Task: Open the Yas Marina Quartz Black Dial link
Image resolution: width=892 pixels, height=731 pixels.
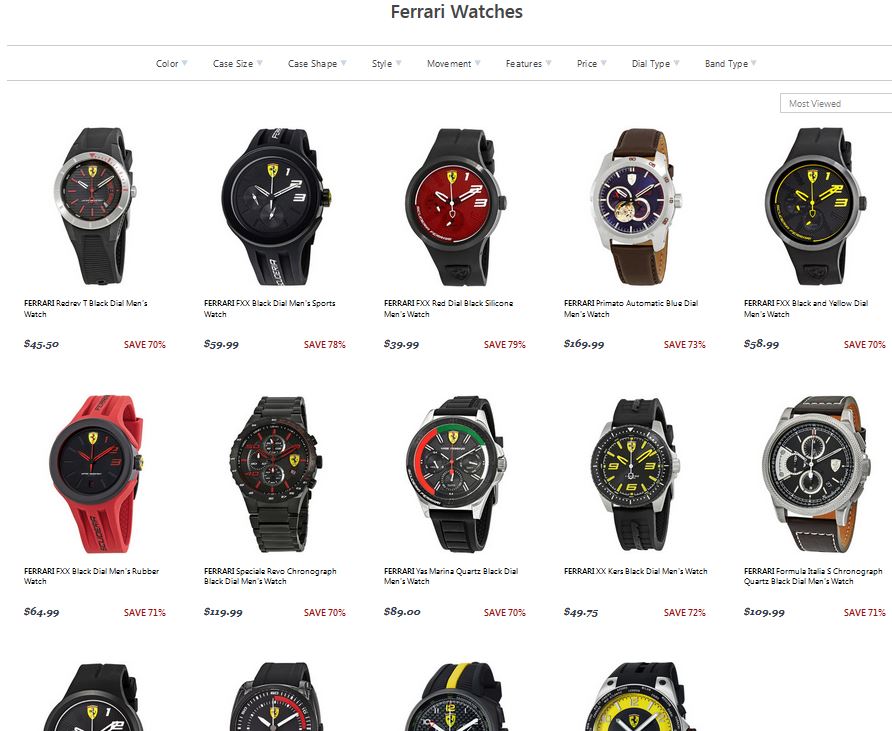Action: click(451, 576)
